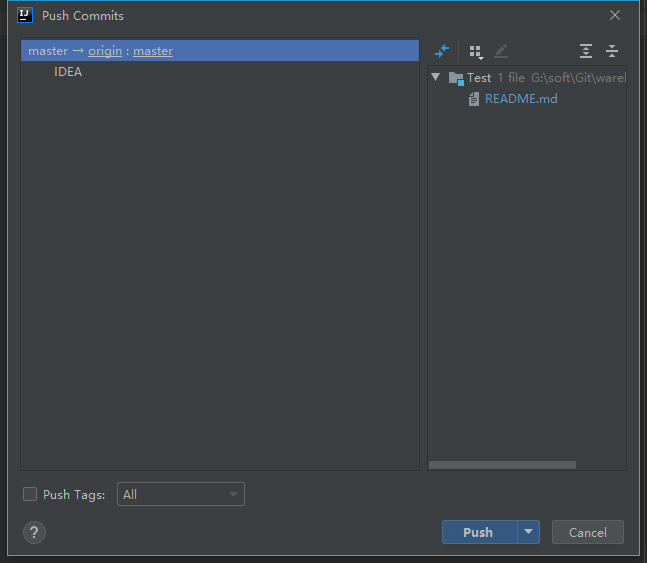The width and height of the screenshot is (647, 563).
Task: Close the Push Commits dialog
Action: pos(615,15)
